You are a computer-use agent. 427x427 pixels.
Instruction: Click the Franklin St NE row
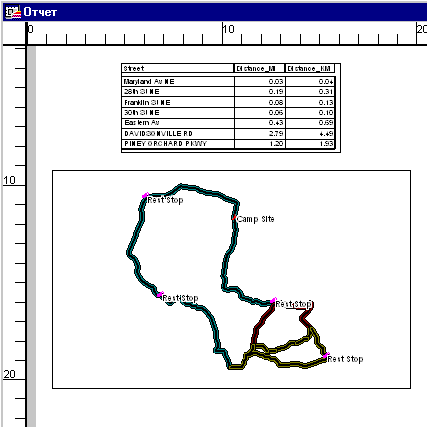(228, 102)
